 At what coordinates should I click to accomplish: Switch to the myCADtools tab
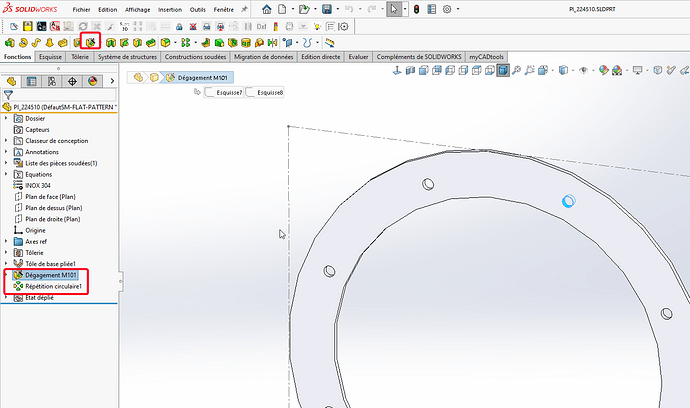coord(486,57)
